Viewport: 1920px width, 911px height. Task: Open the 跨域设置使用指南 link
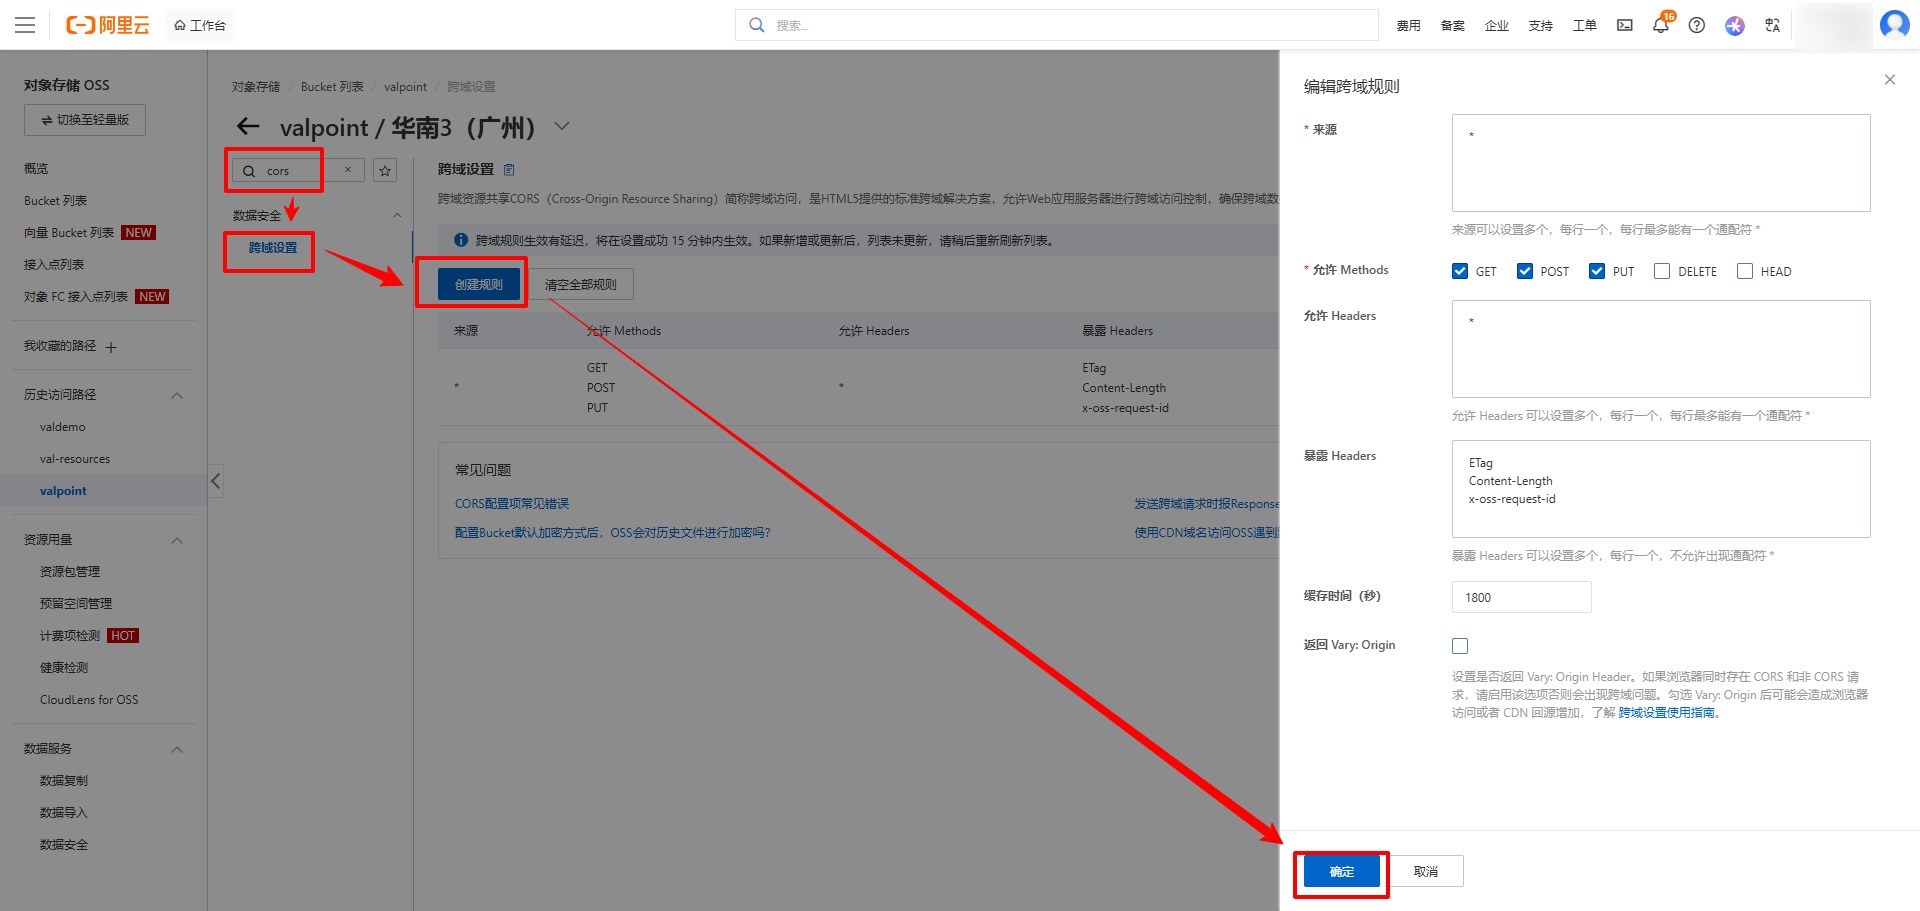pos(1667,713)
